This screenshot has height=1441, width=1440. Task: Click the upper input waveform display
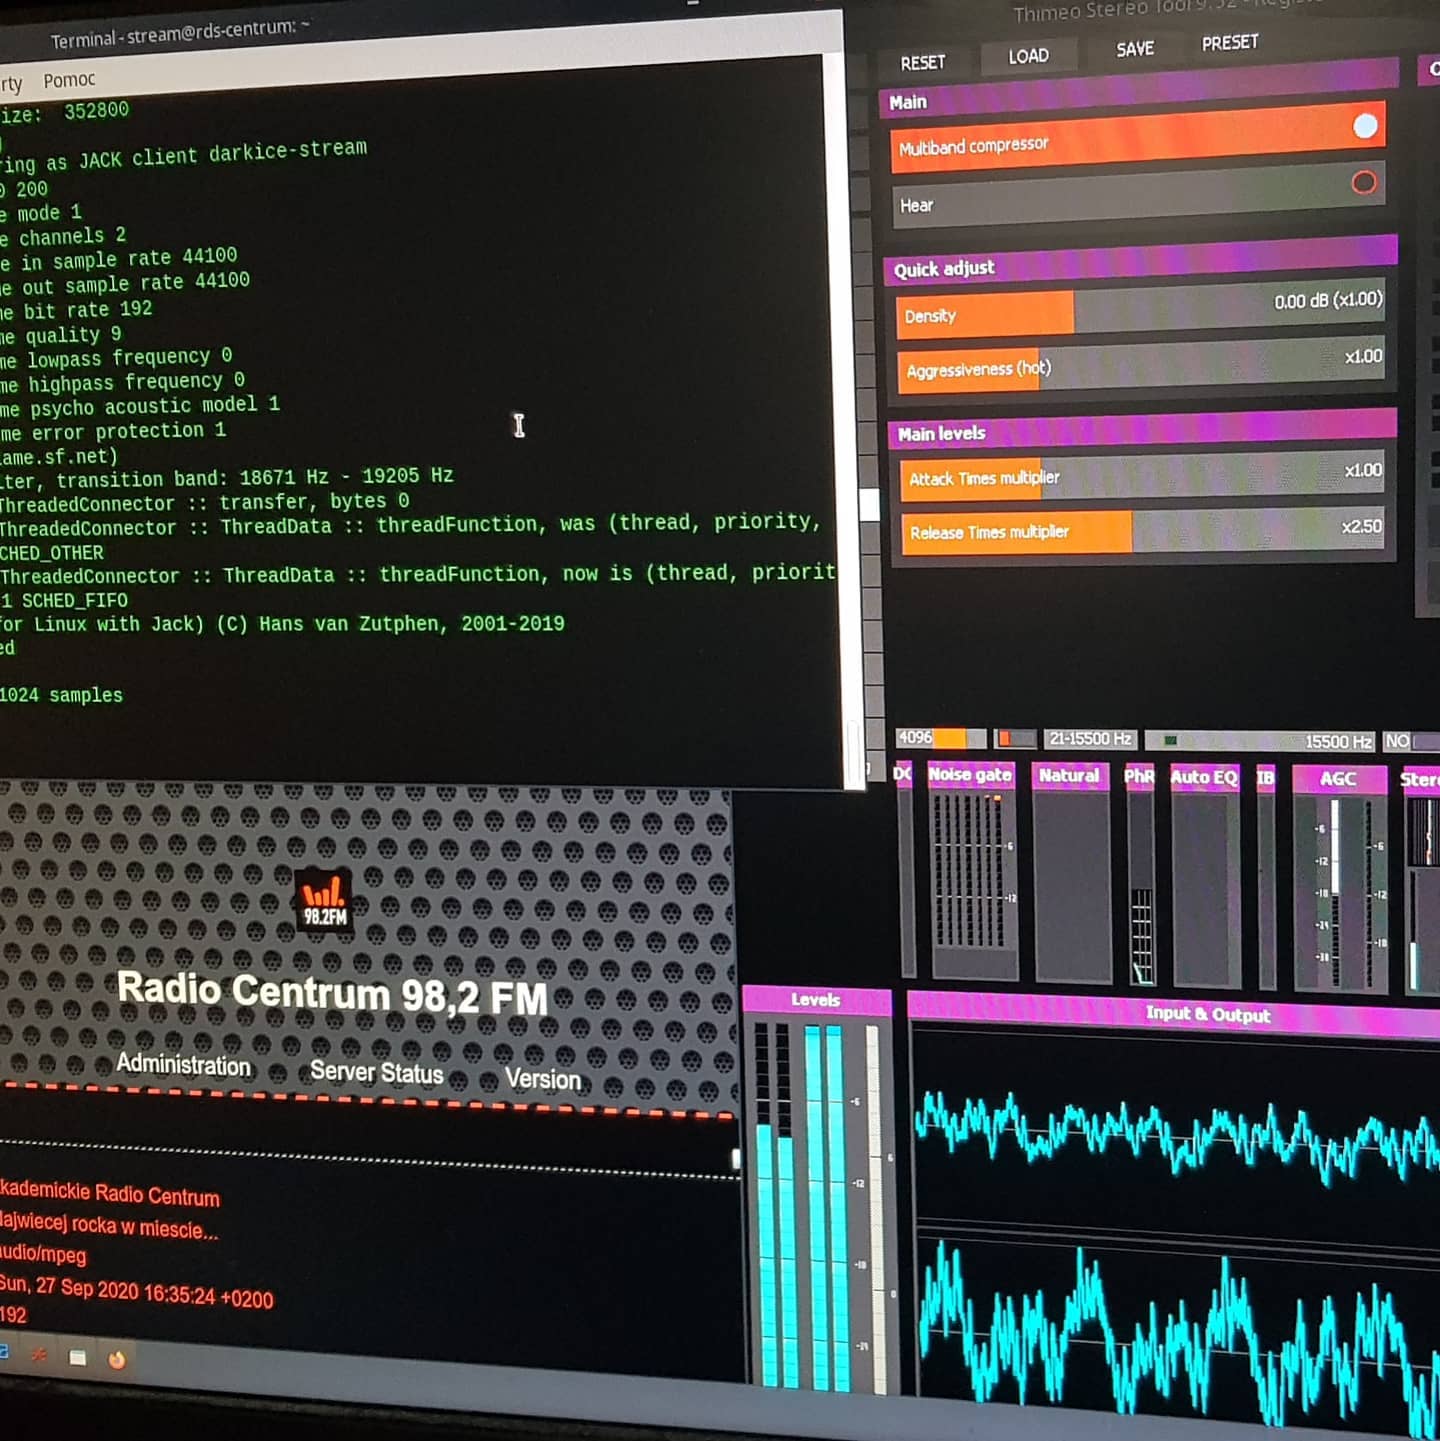[x=1176, y=1128]
